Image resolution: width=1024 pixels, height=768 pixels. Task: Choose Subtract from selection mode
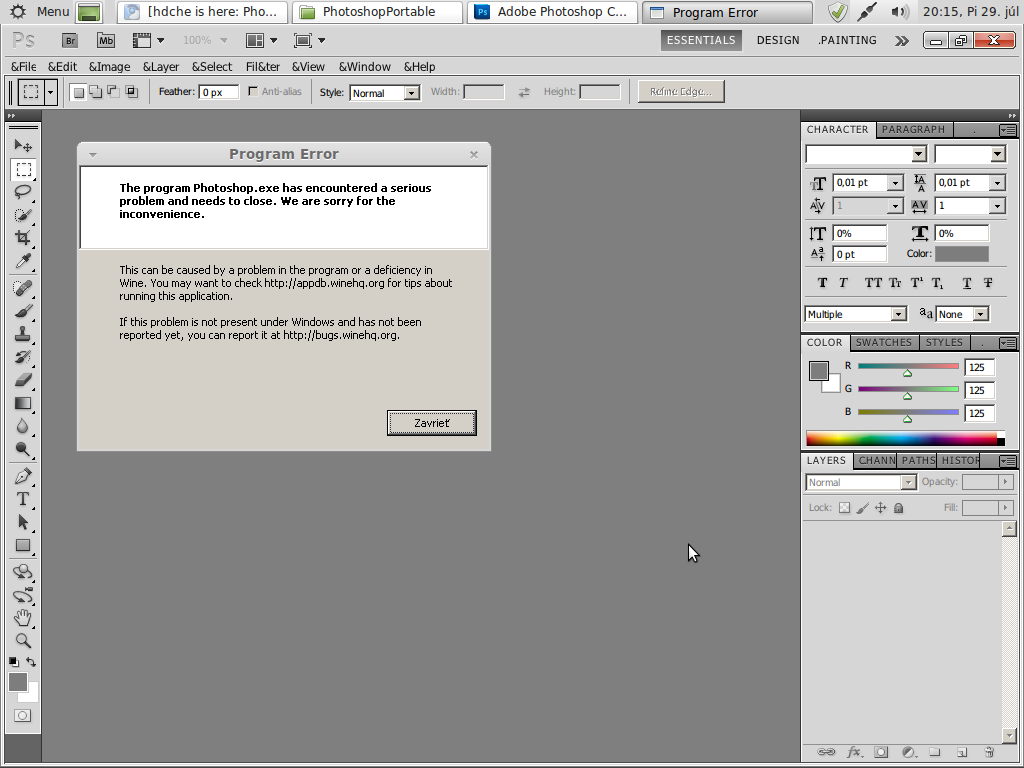point(114,92)
